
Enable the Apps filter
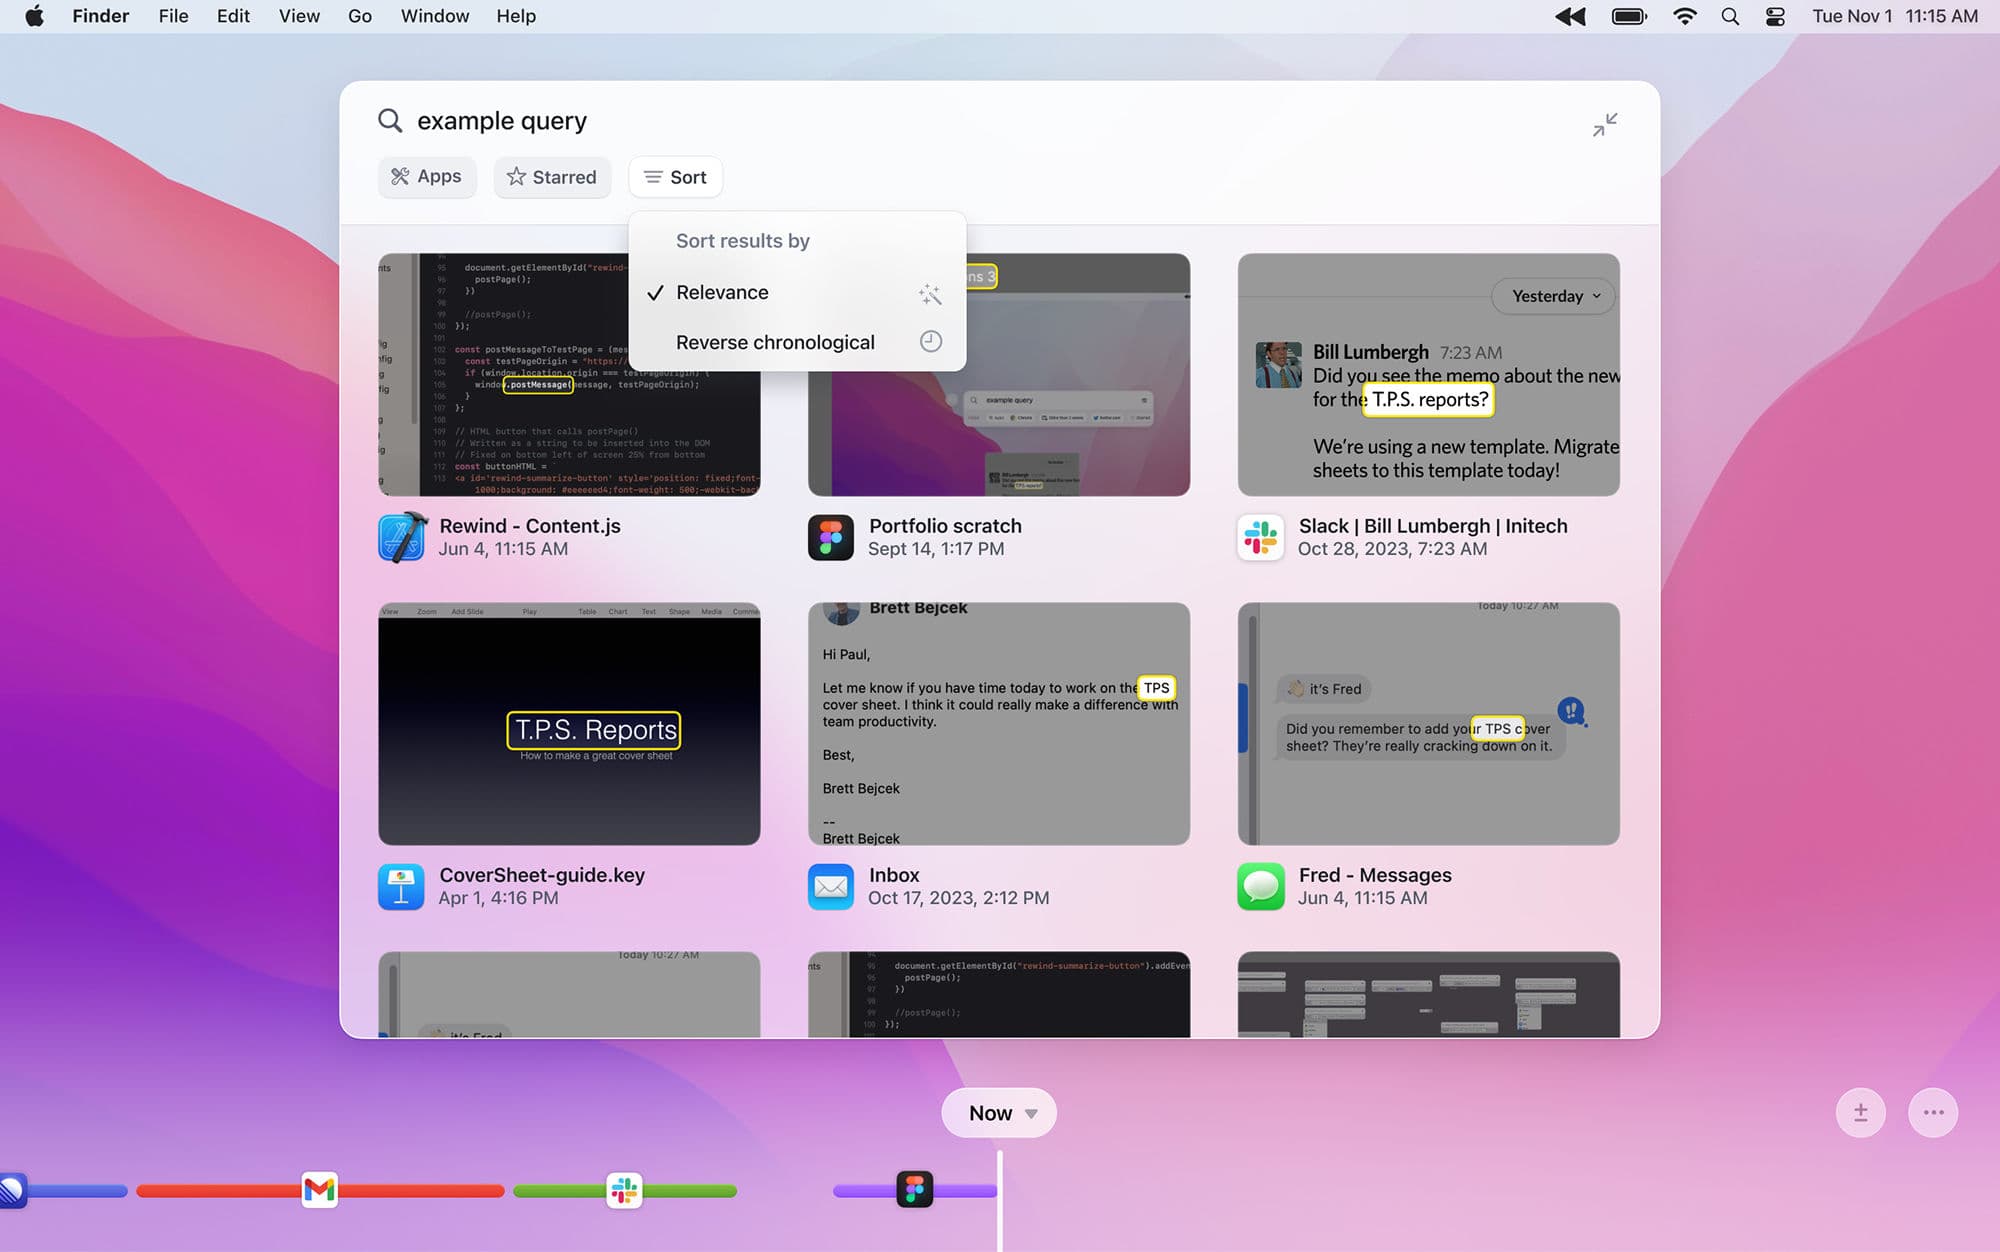point(426,176)
